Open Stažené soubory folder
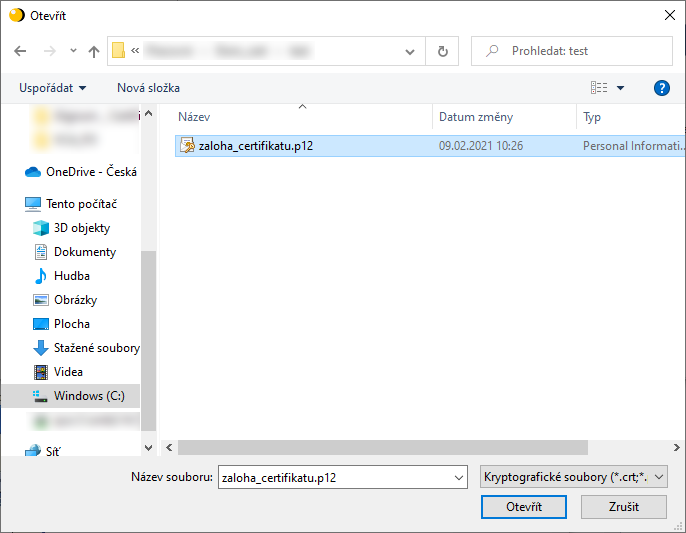This screenshot has height=533, width=686. coord(97,348)
